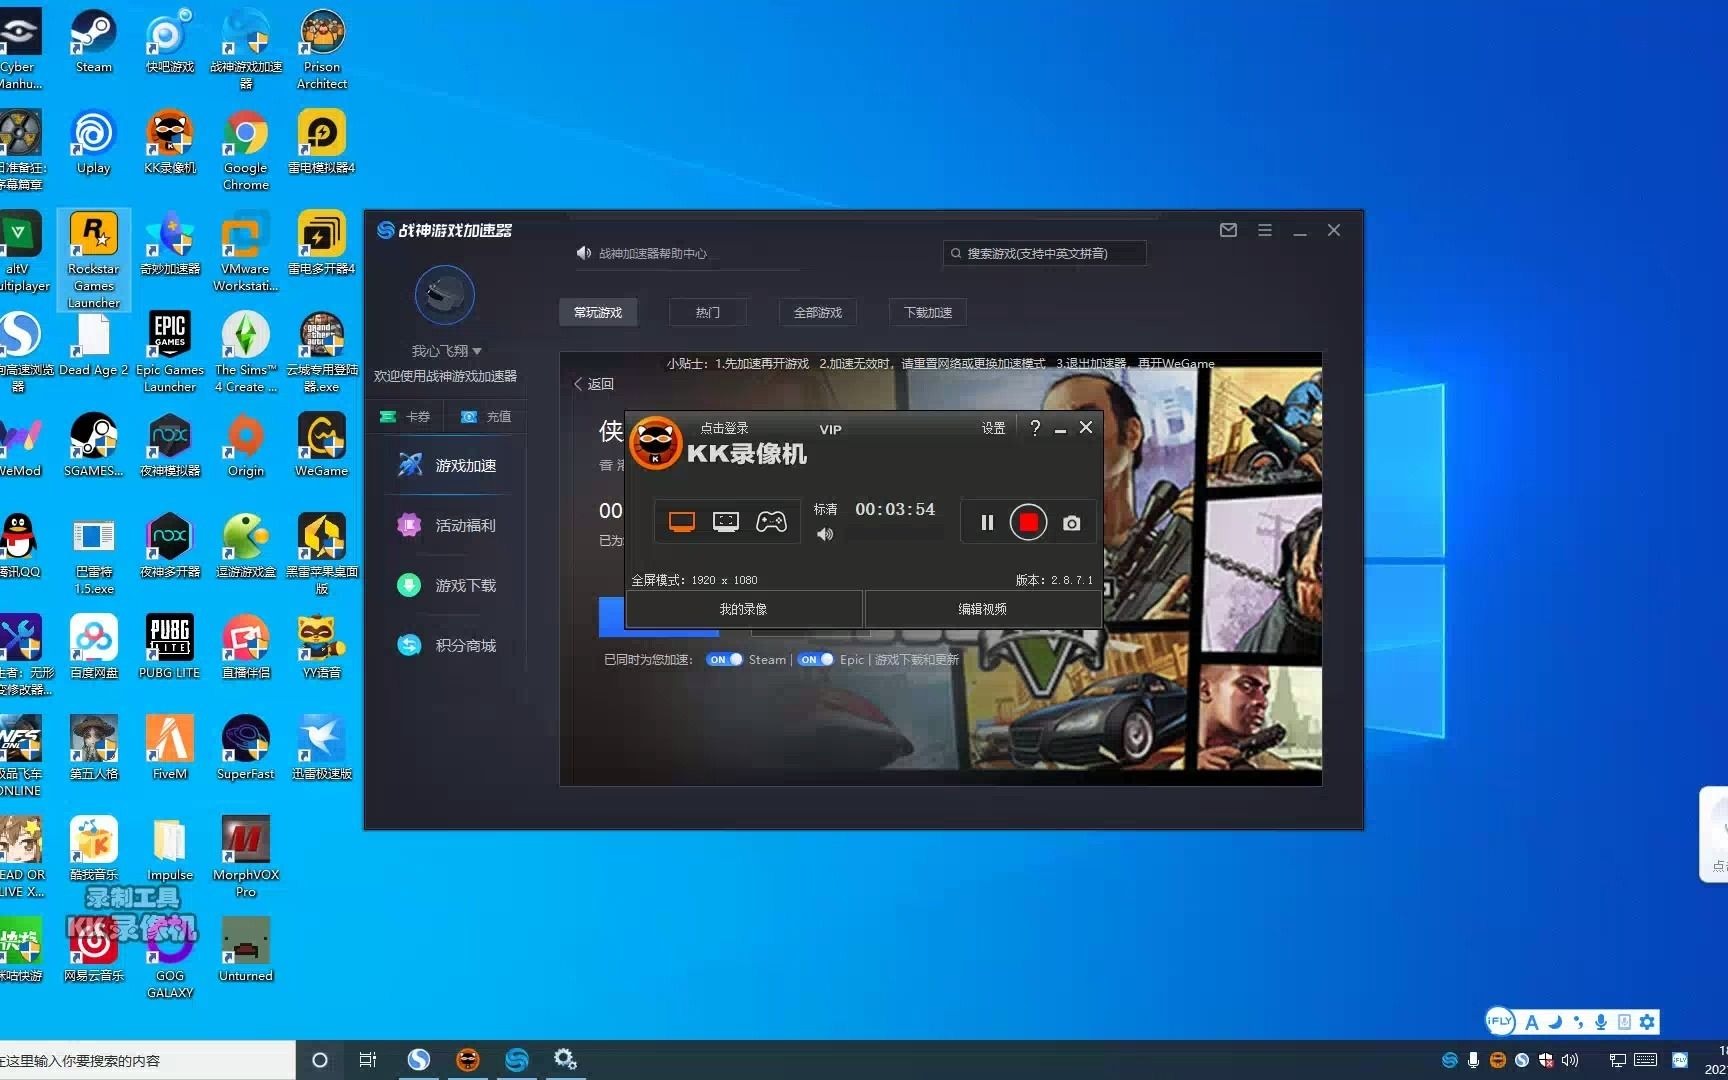Select GOG GALAXY desktop icon
Viewport: 1728px width, 1080px height.
coord(170,958)
